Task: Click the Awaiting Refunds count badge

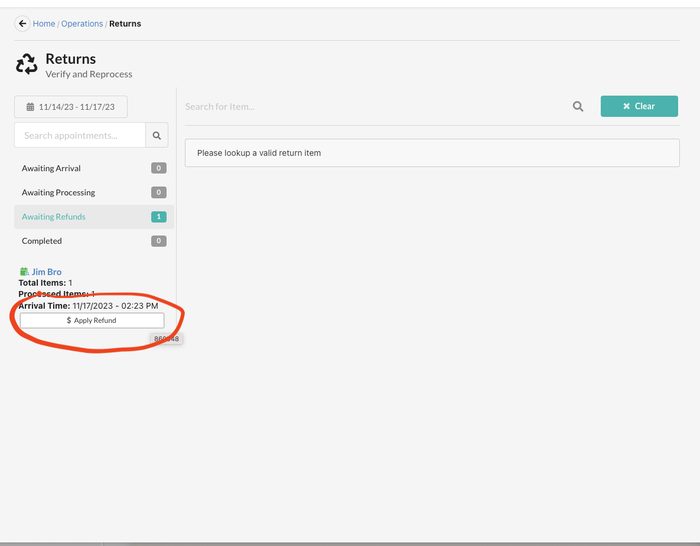Action: tap(158, 217)
